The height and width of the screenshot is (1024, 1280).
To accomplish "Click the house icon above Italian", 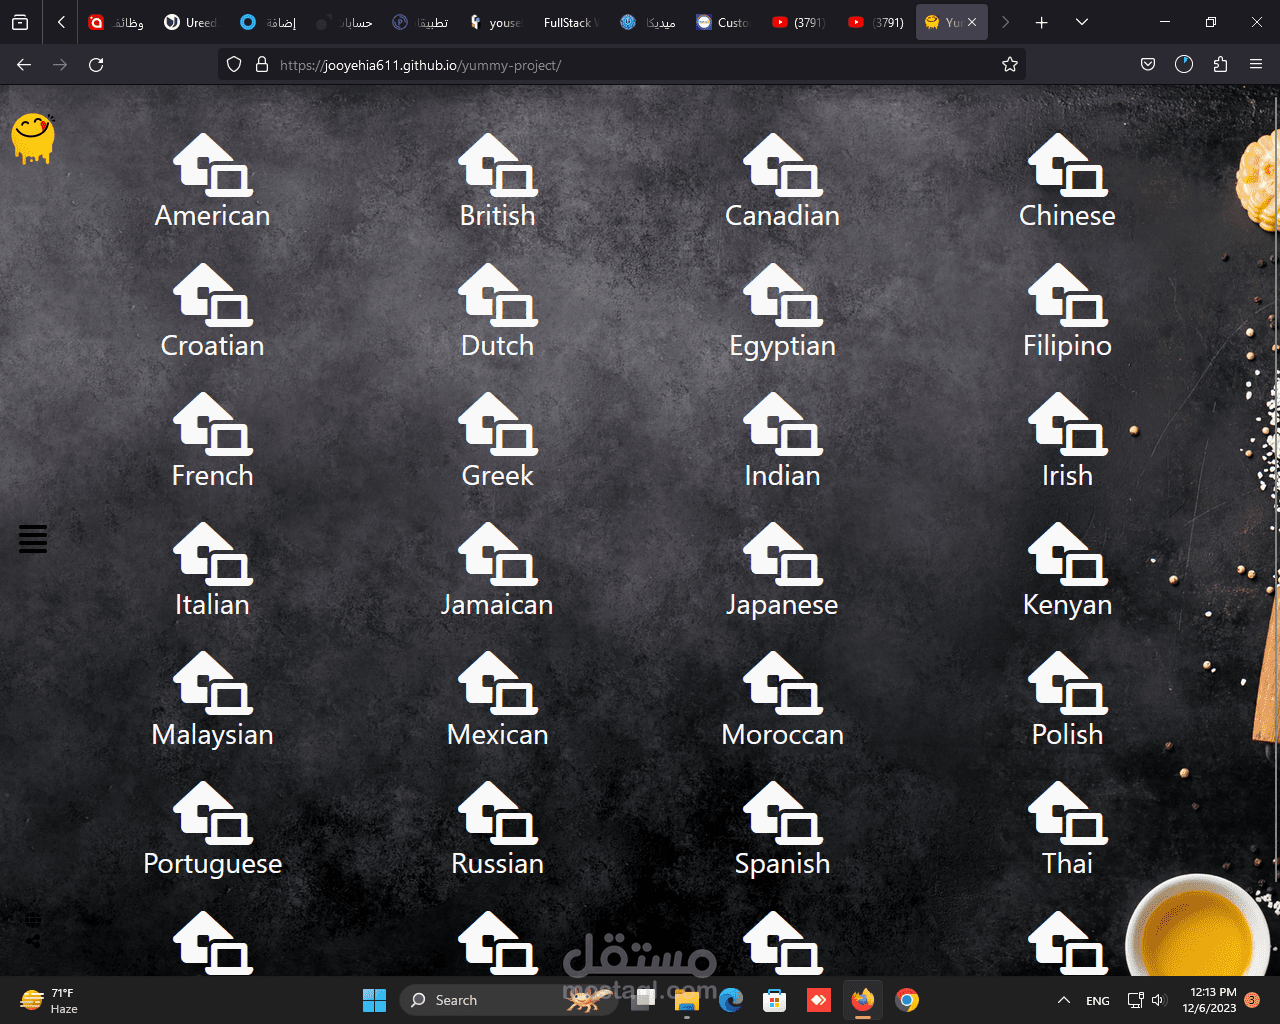I will 213,554.
